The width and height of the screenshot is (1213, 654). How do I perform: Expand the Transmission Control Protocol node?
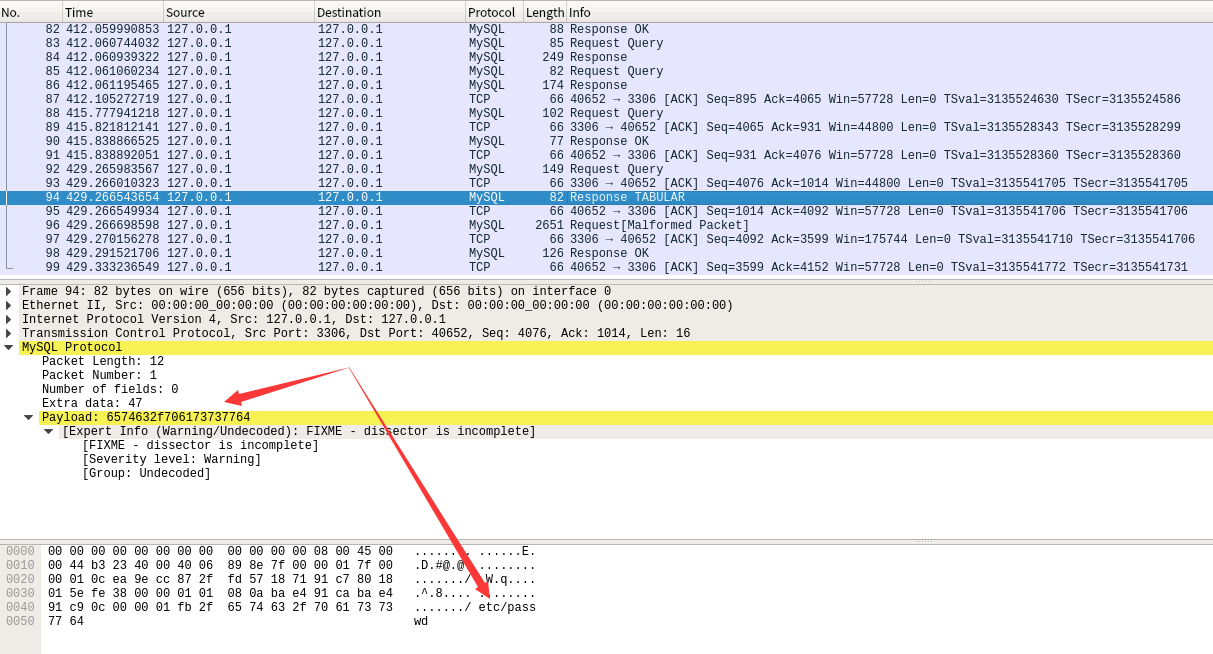click(x=8, y=334)
